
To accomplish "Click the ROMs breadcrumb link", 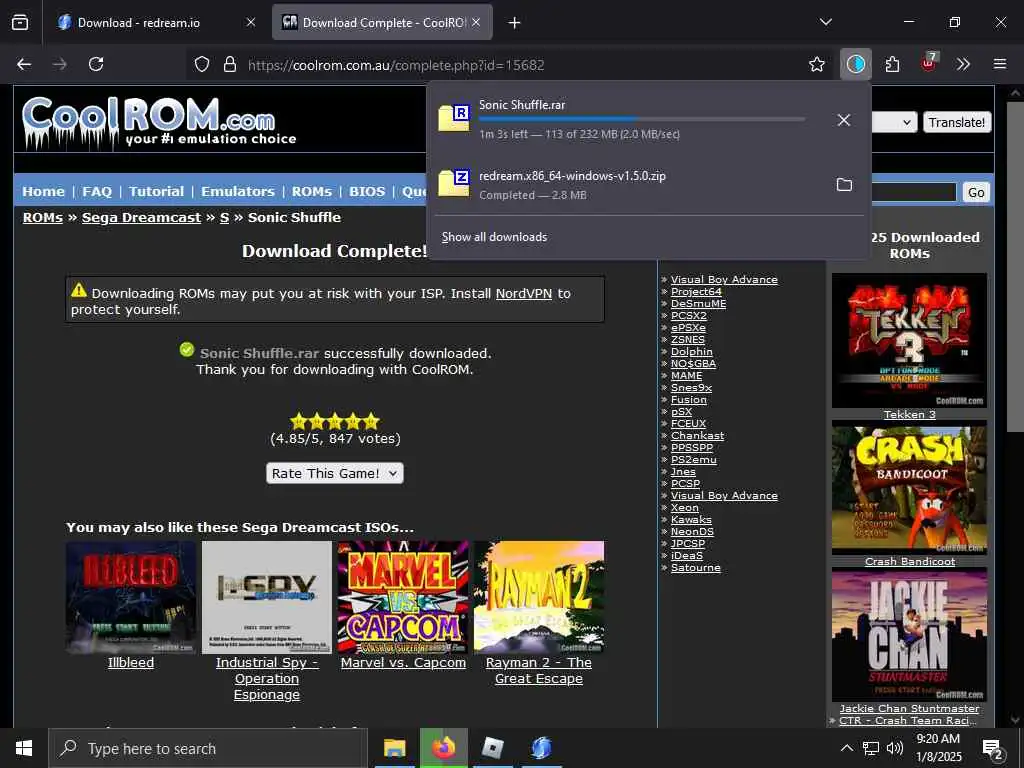I will point(42,217).
